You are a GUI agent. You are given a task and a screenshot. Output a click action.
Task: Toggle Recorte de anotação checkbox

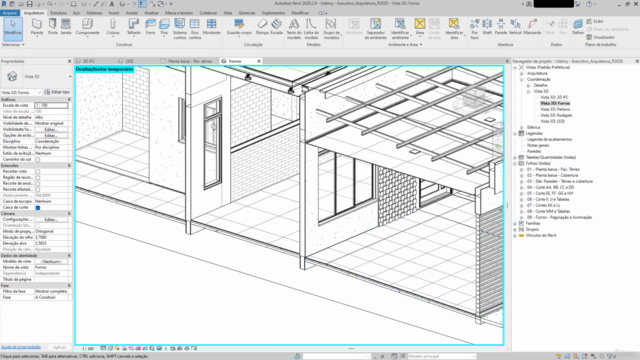38,184
